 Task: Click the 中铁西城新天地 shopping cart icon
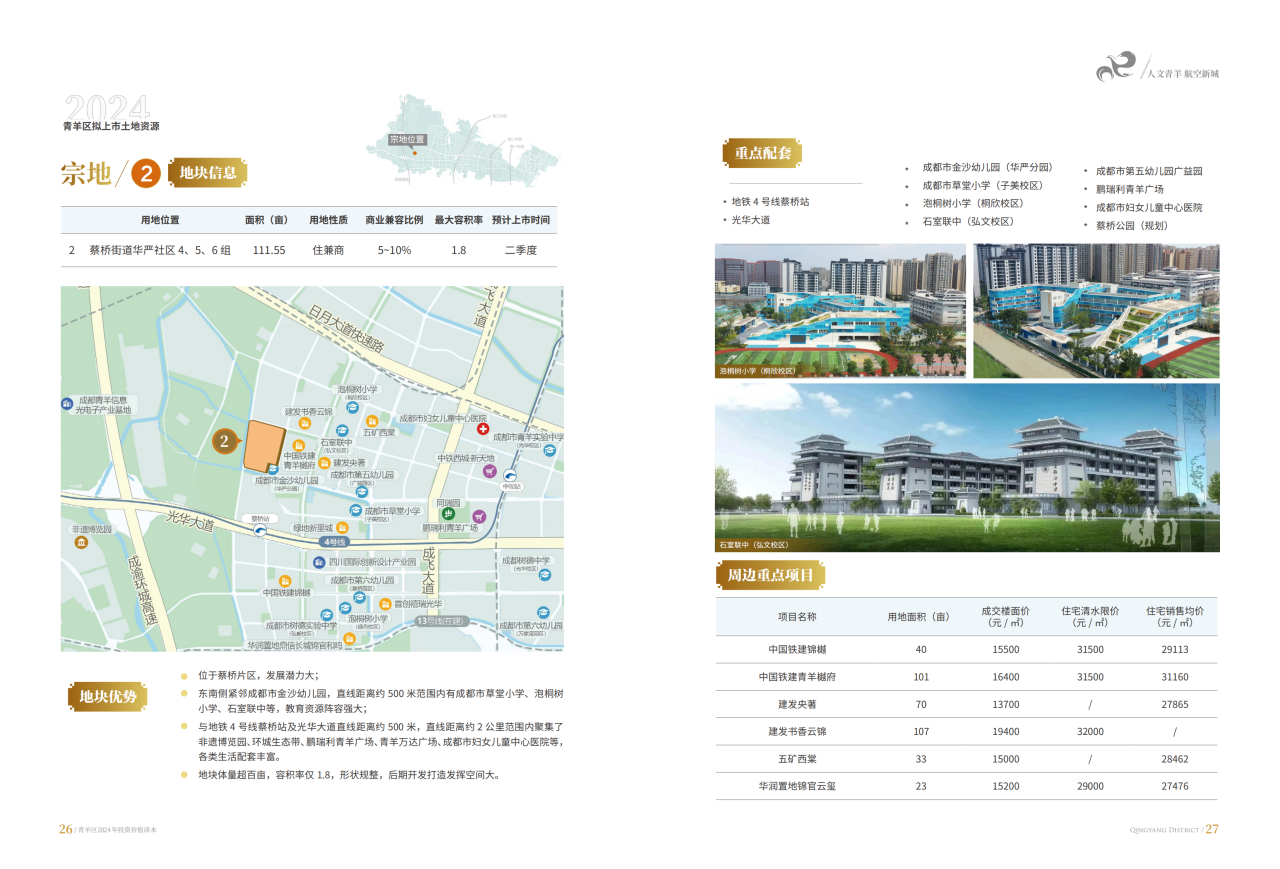pos(490,471)
